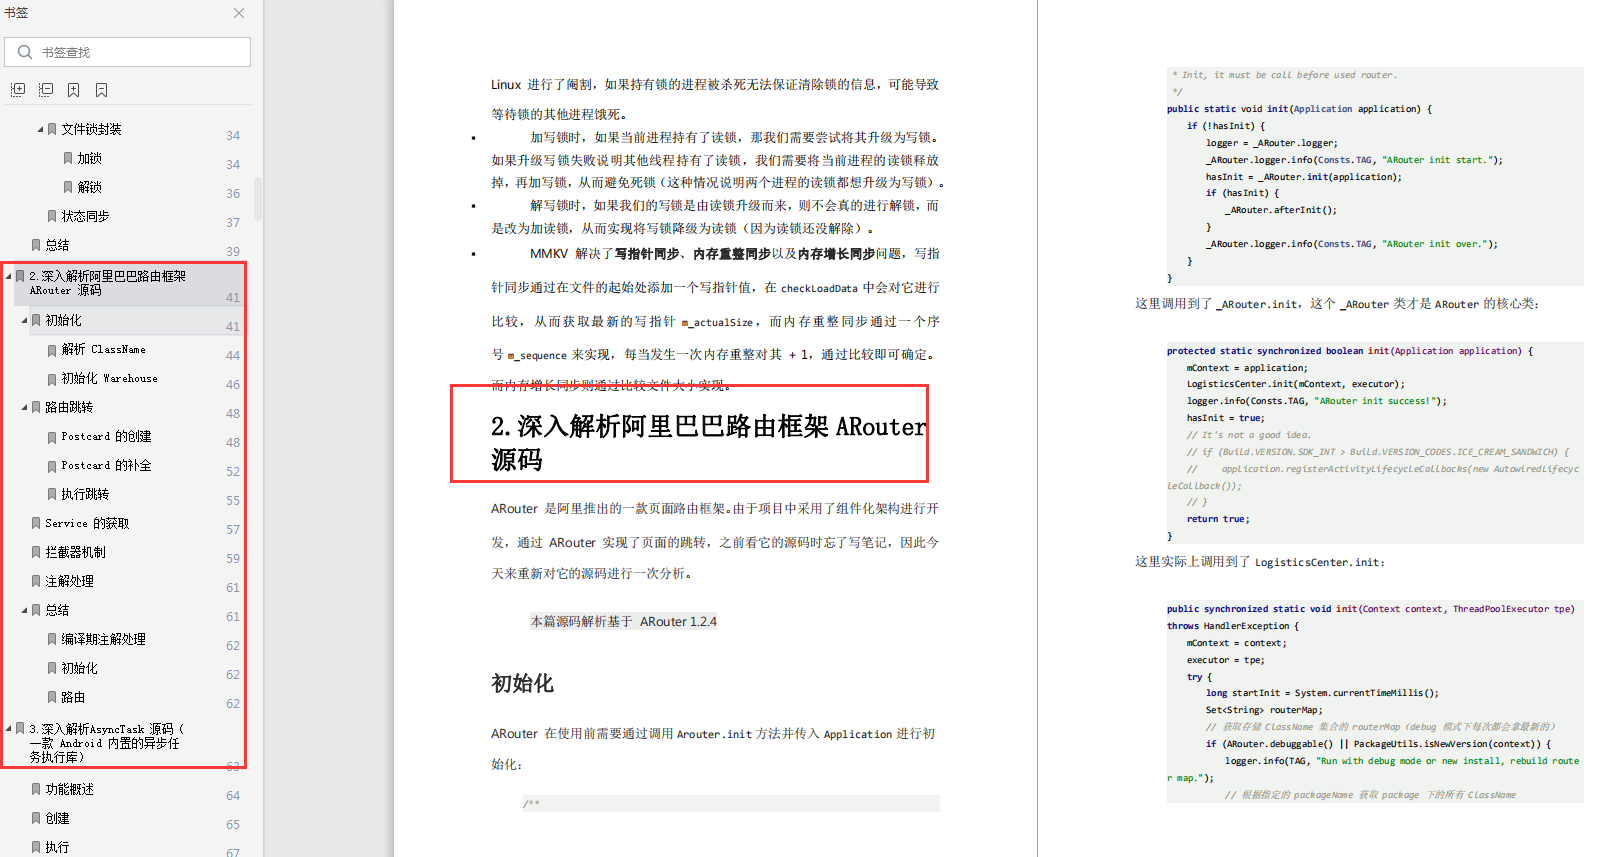This screenshot has height=857, width=1609.
Task: Click the collapse all bookmarks icon
Action: tap(46, 90)
